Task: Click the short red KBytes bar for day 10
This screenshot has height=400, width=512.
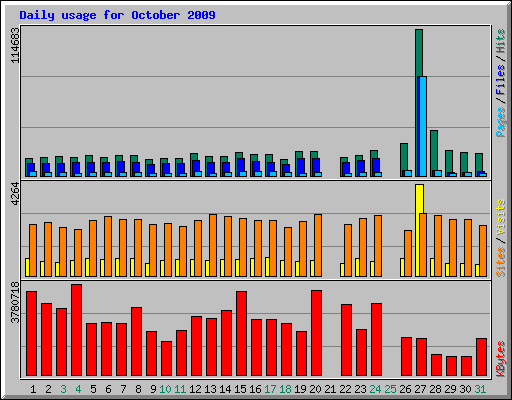Action: coord(166,358)
